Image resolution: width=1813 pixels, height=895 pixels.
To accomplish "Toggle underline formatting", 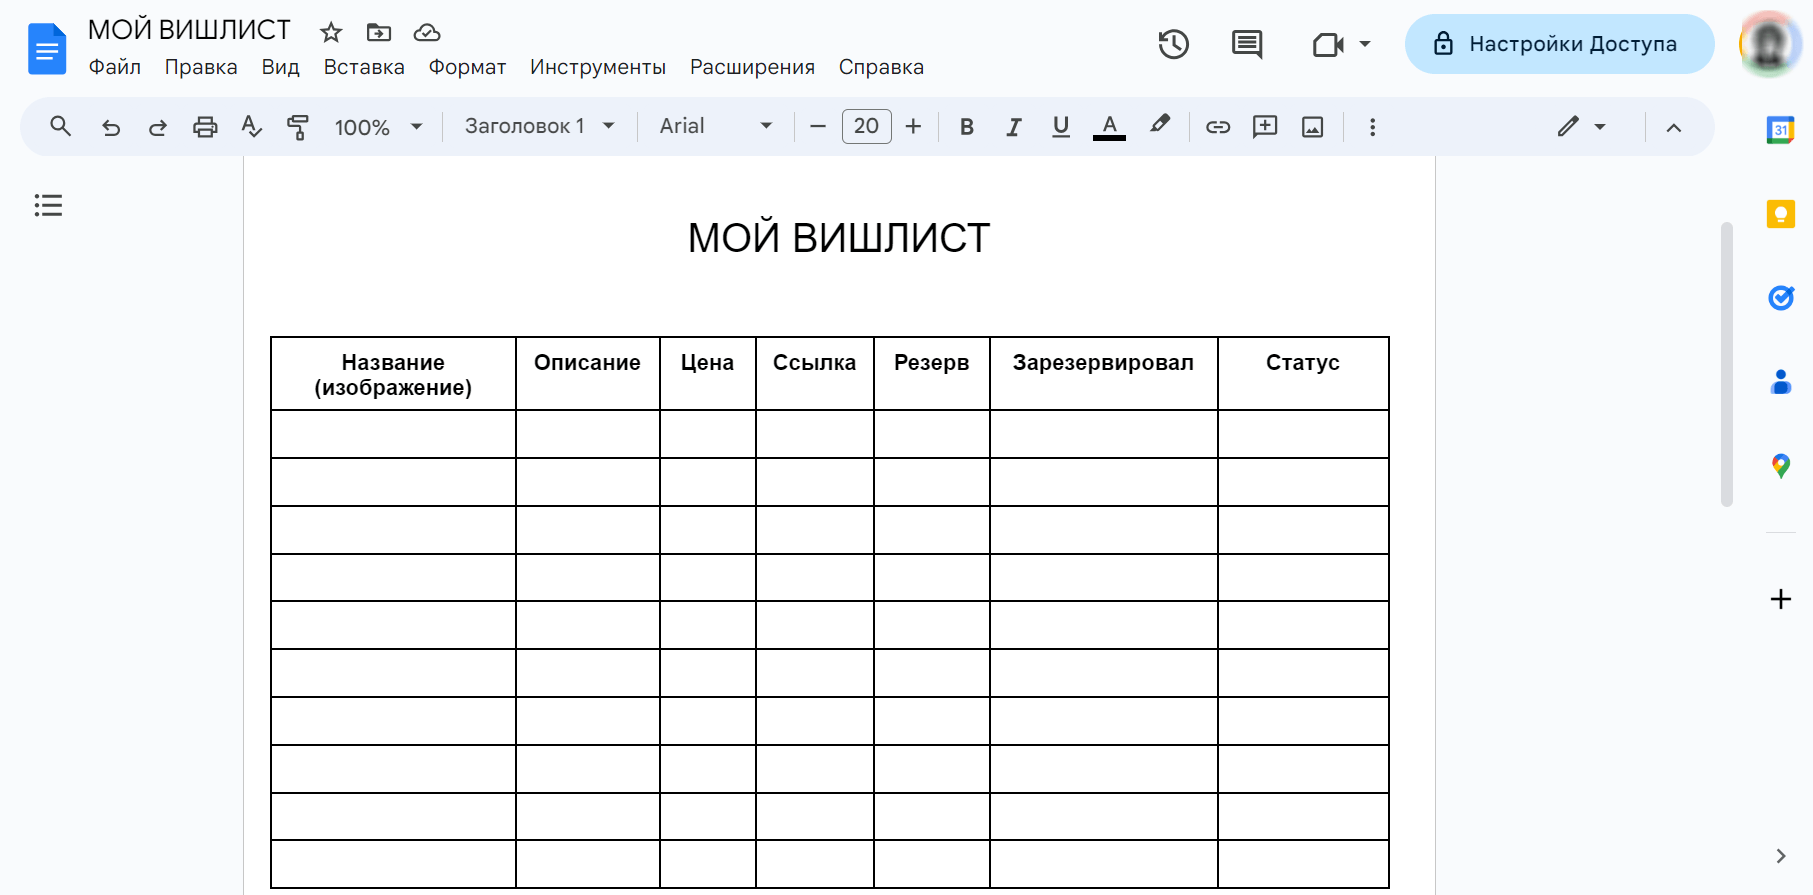I will pos(1061,127).
